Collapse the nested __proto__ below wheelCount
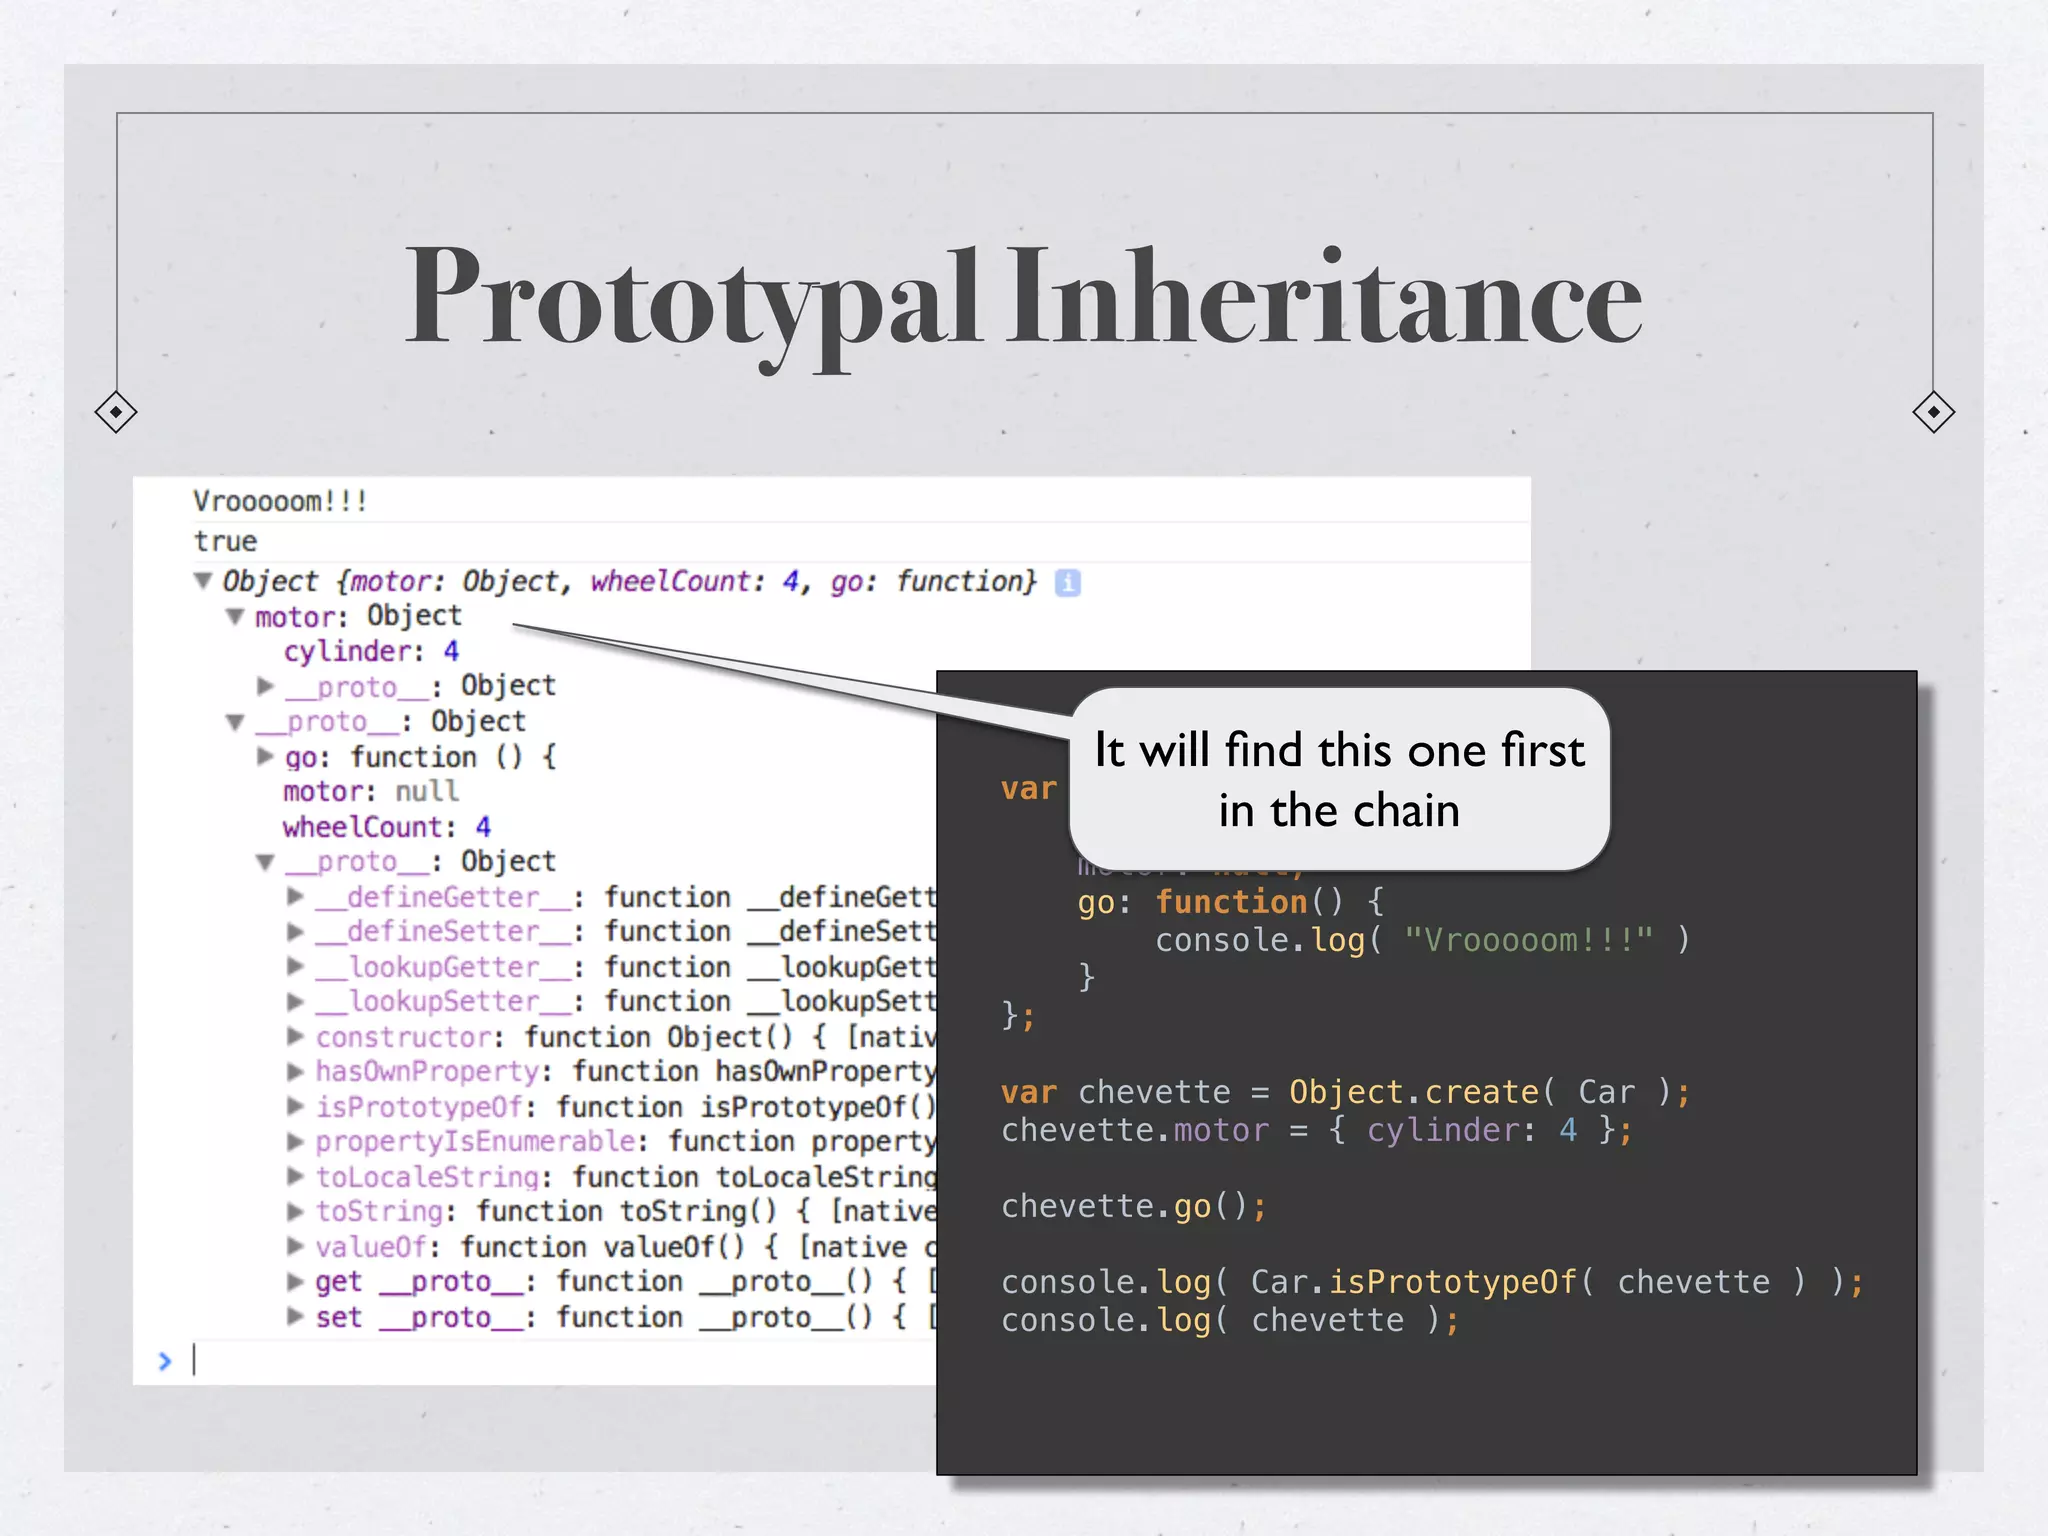Image resolution: width=2048 pixels, height=1536 pixels. 266,861
